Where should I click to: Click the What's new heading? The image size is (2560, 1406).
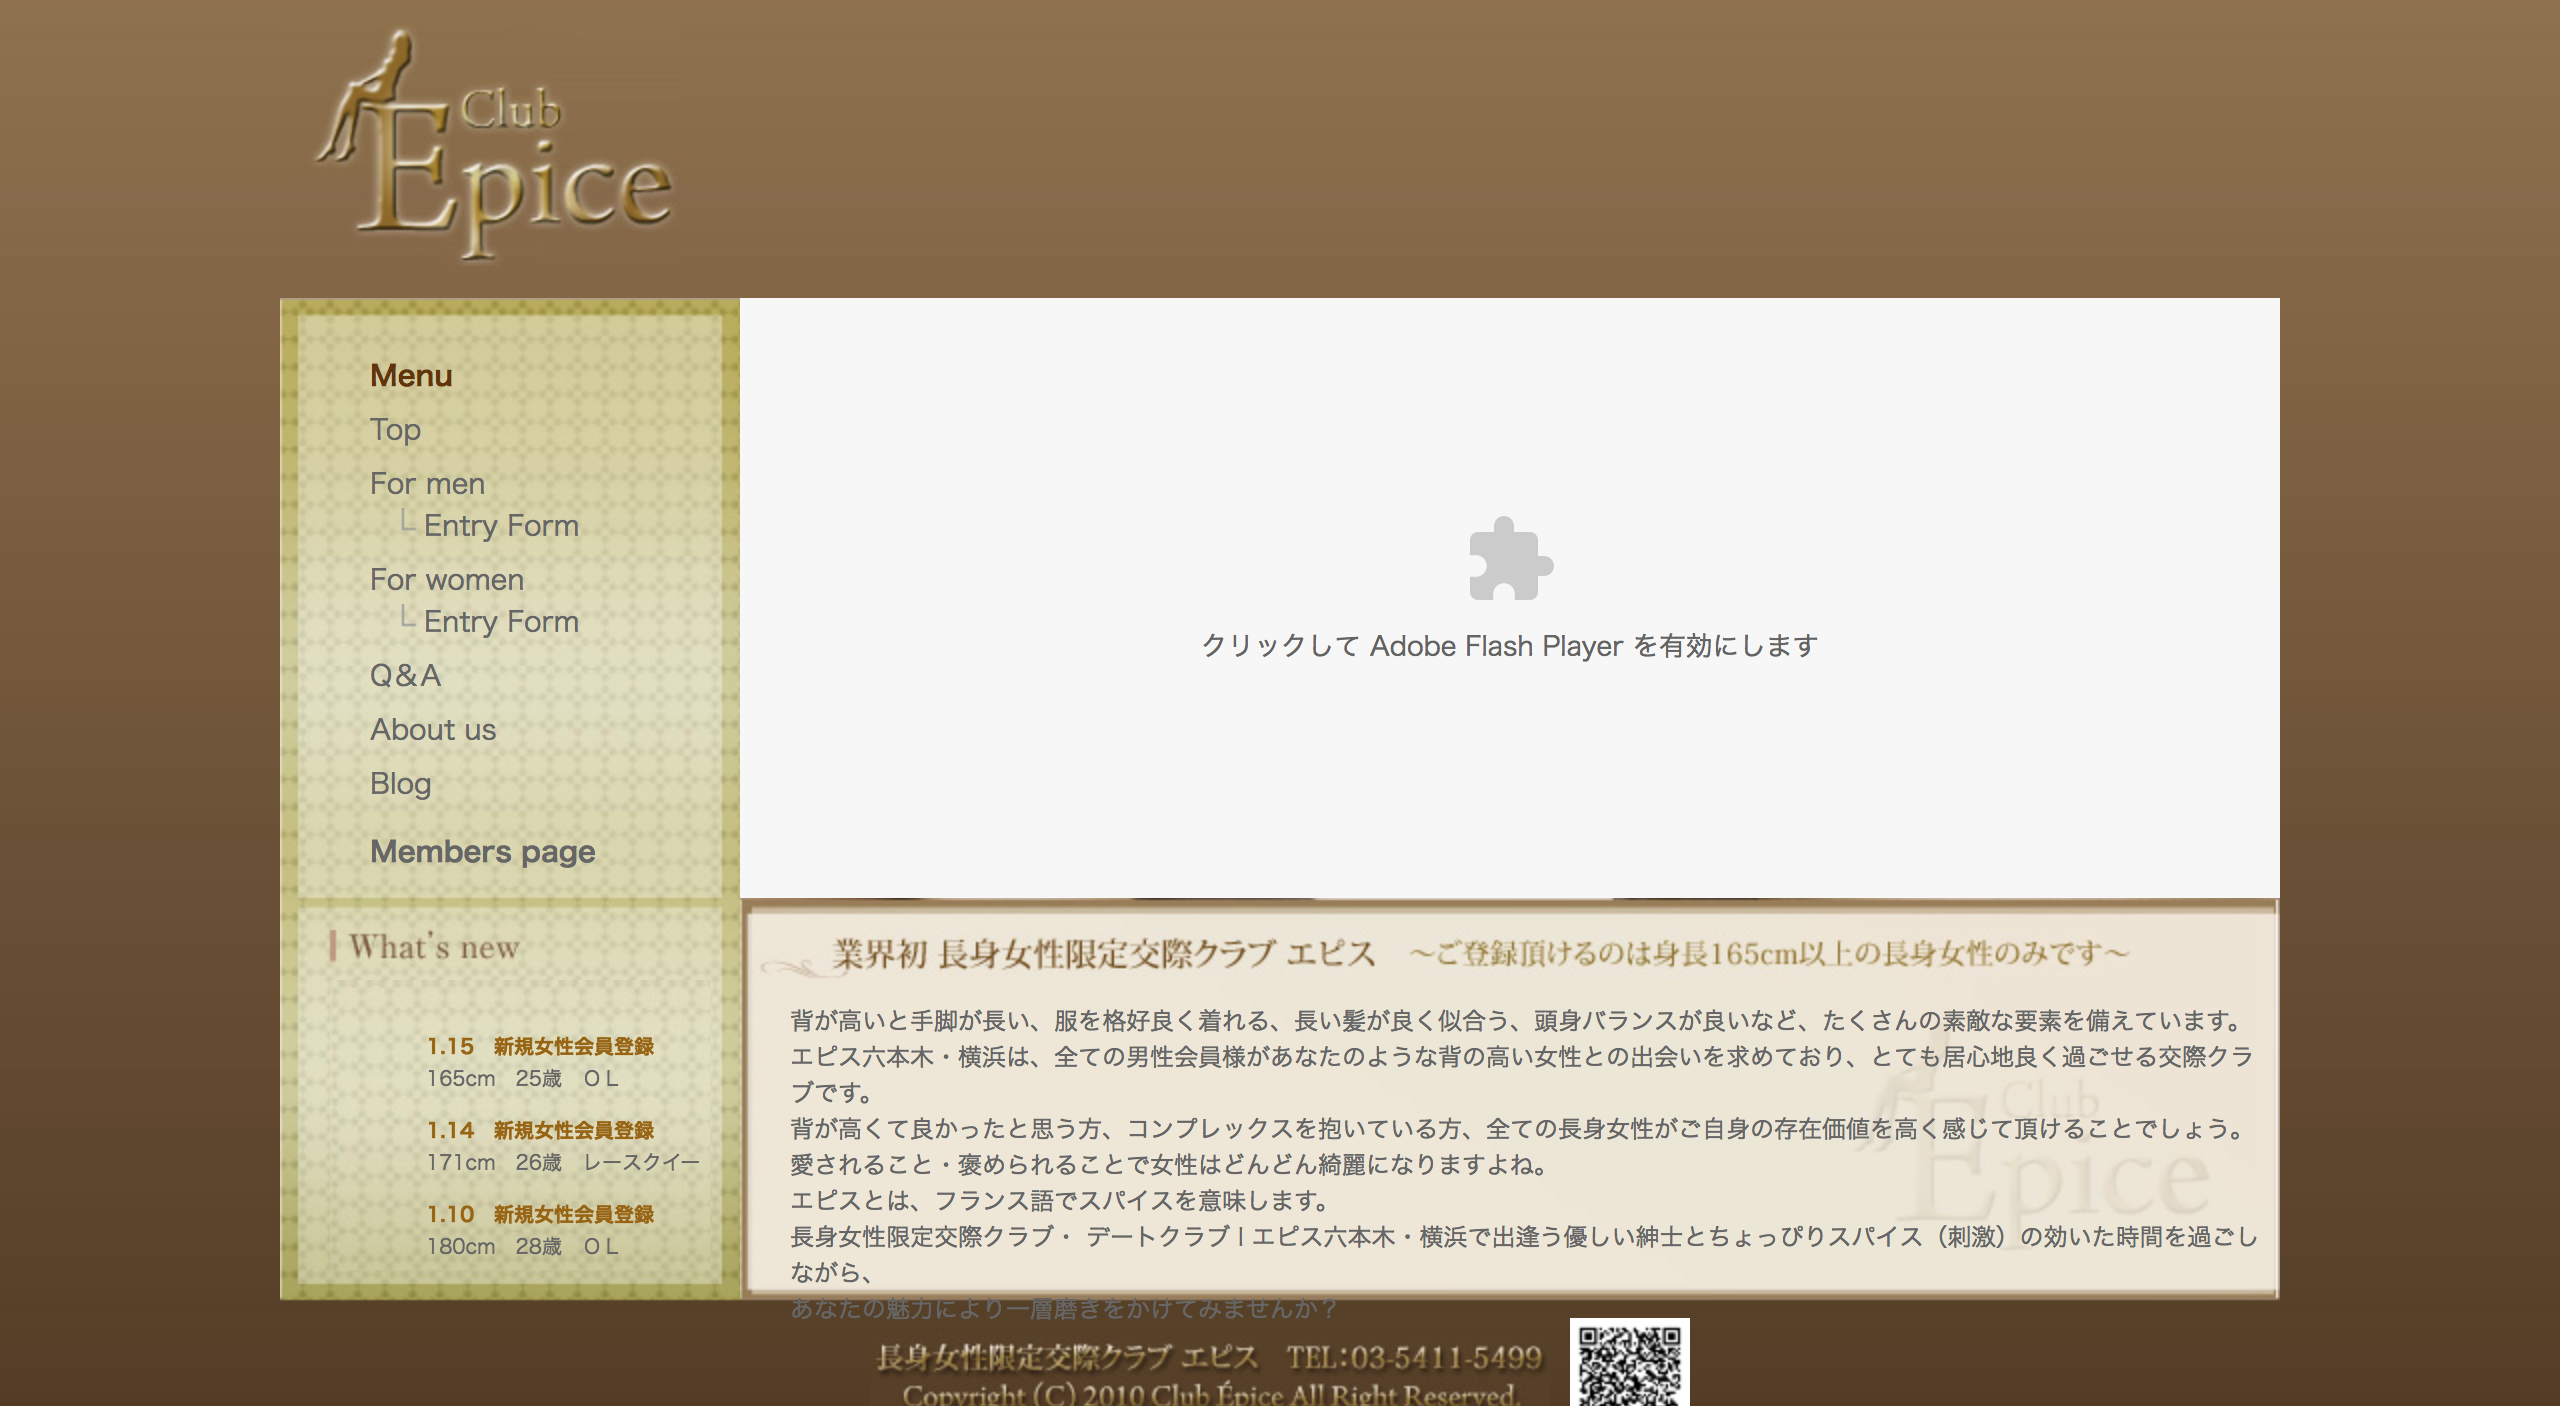pos(433,947)
